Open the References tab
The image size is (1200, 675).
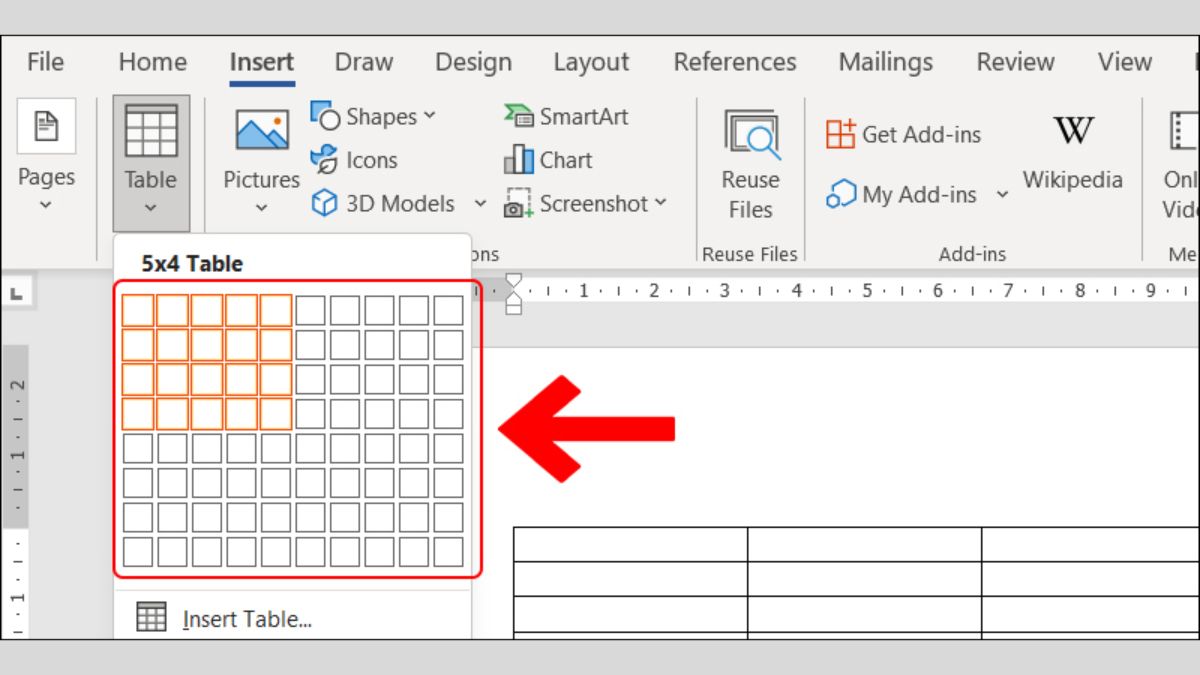(x=735, y=62)
